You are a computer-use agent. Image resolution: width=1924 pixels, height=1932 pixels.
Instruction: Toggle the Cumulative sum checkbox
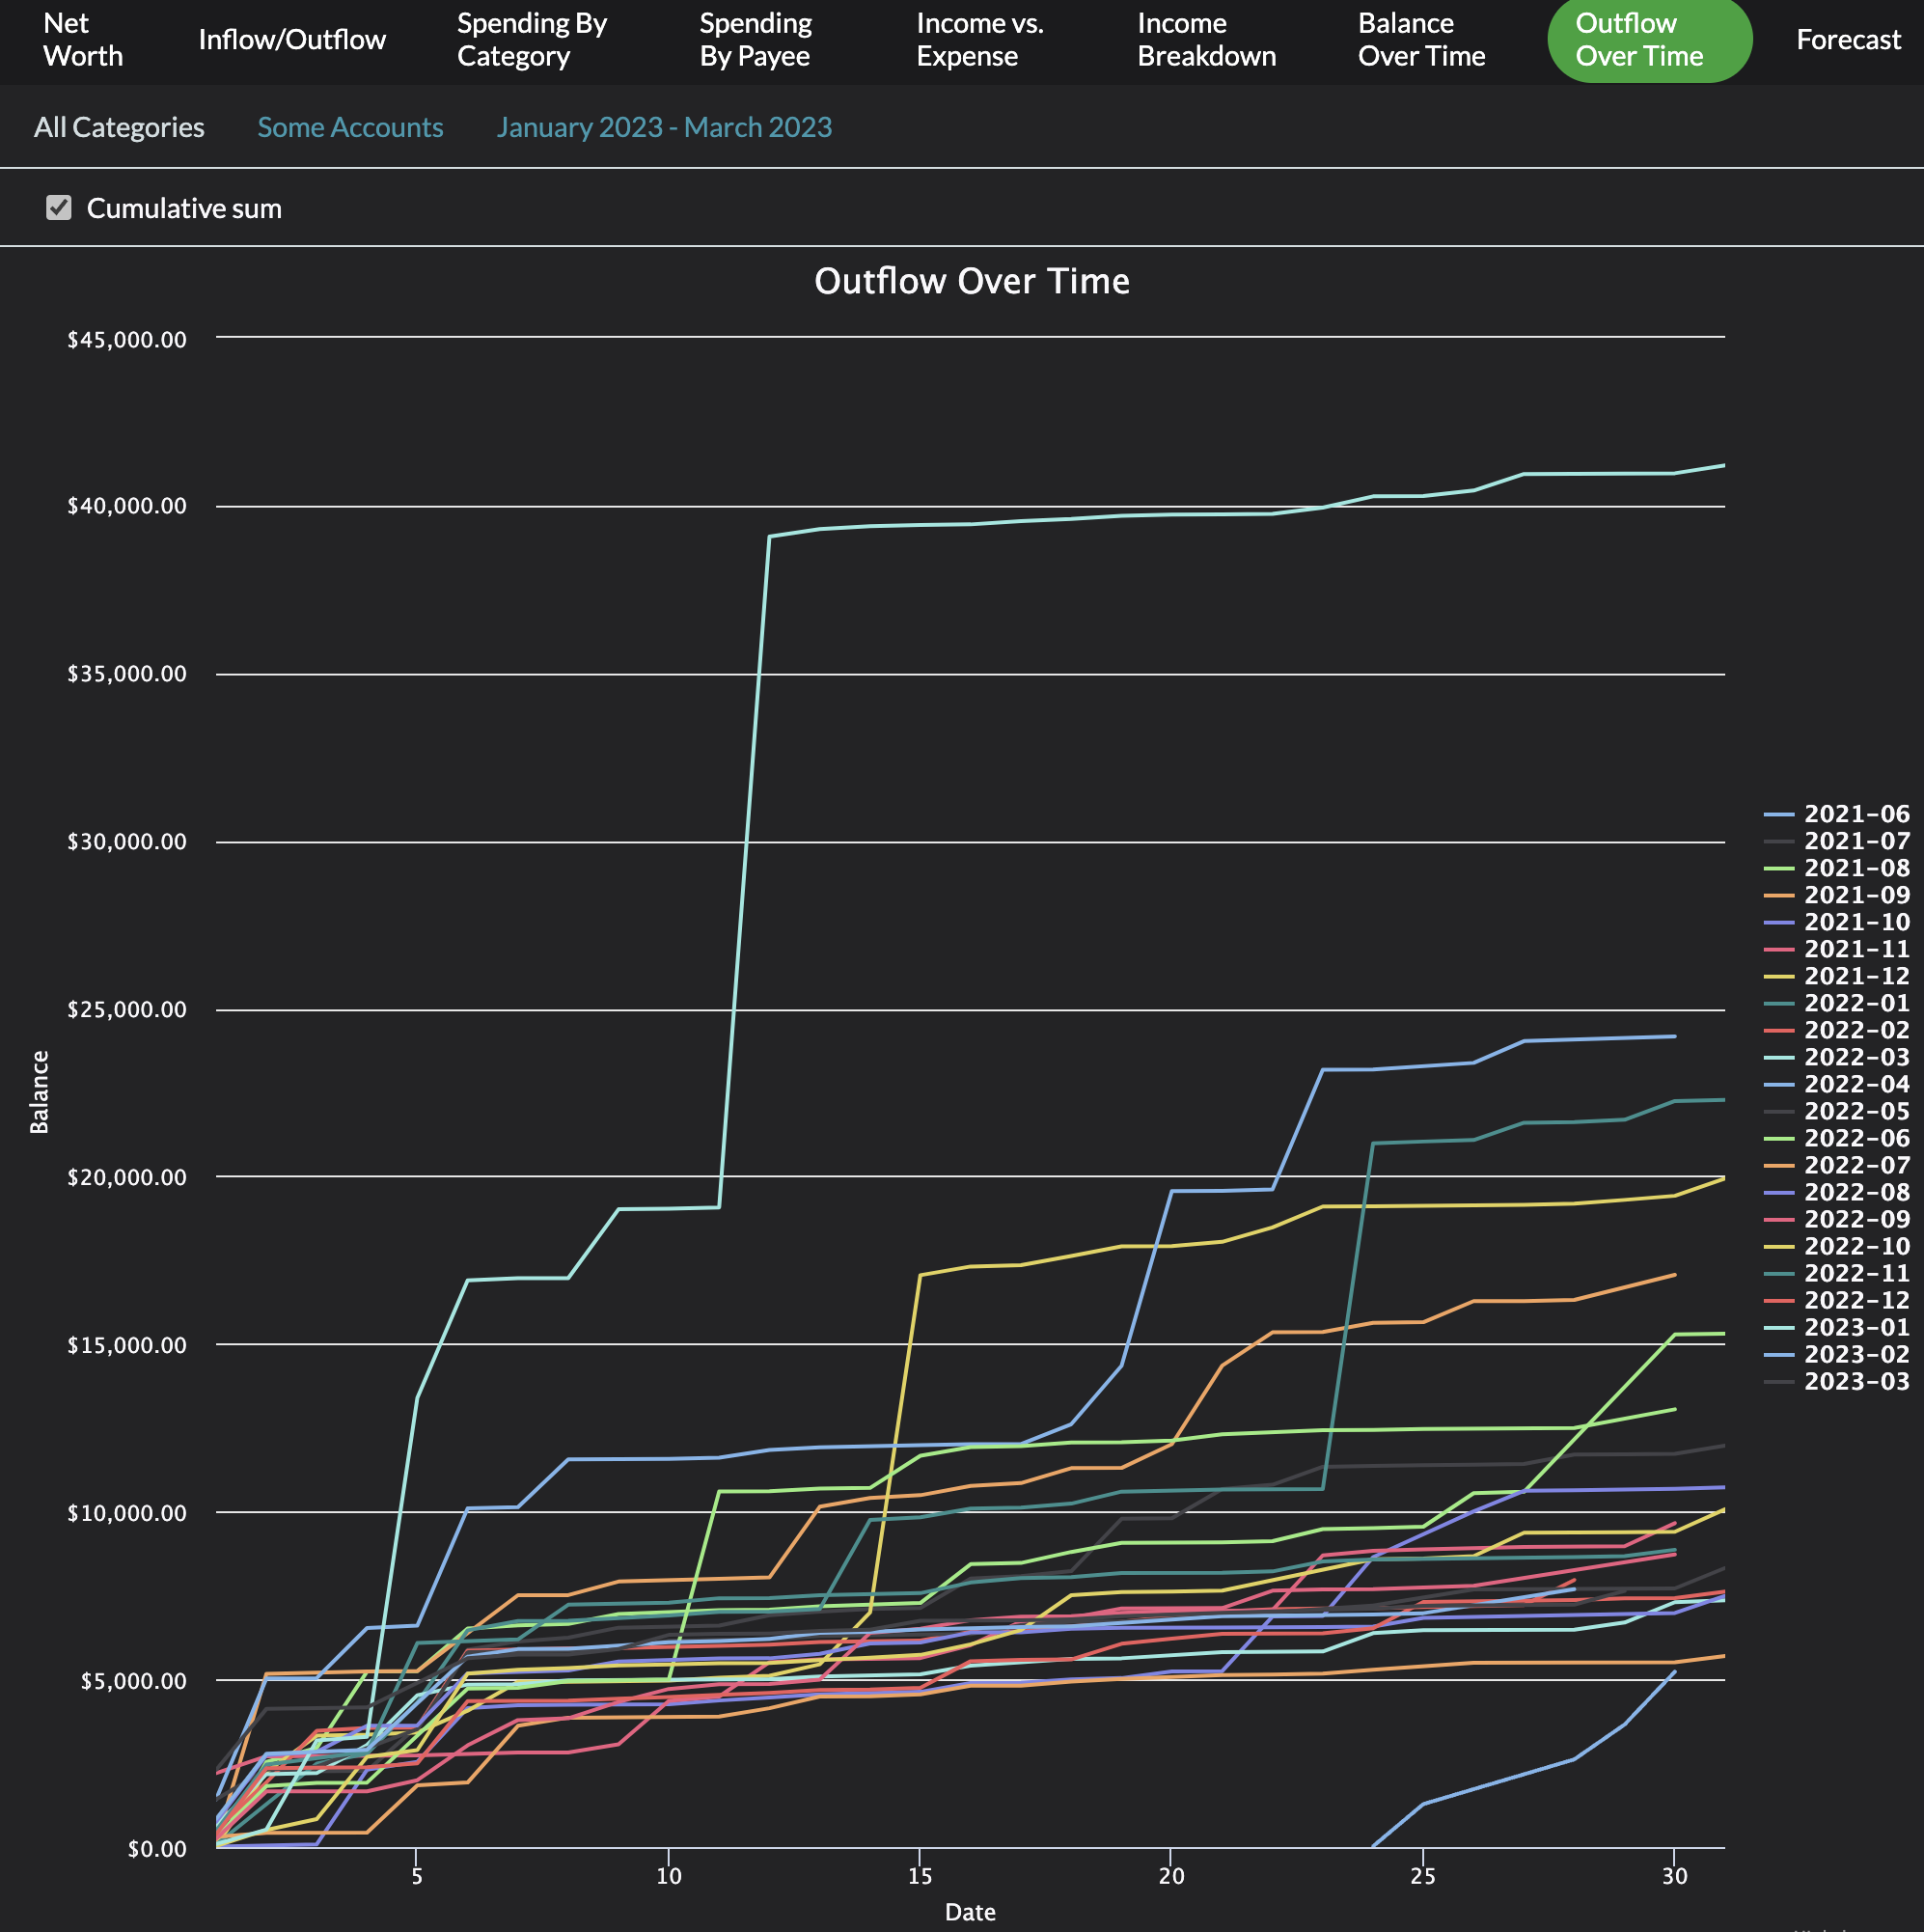tap(59, 208)
